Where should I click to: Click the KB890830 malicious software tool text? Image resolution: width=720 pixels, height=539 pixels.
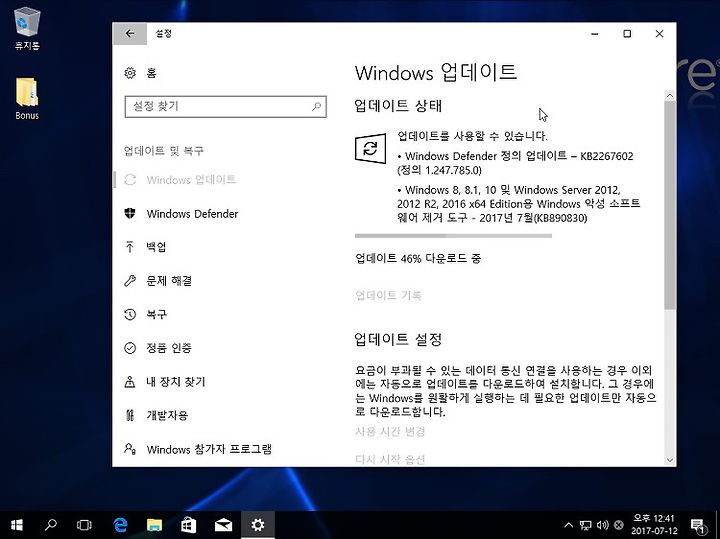[x=518, y=204]
